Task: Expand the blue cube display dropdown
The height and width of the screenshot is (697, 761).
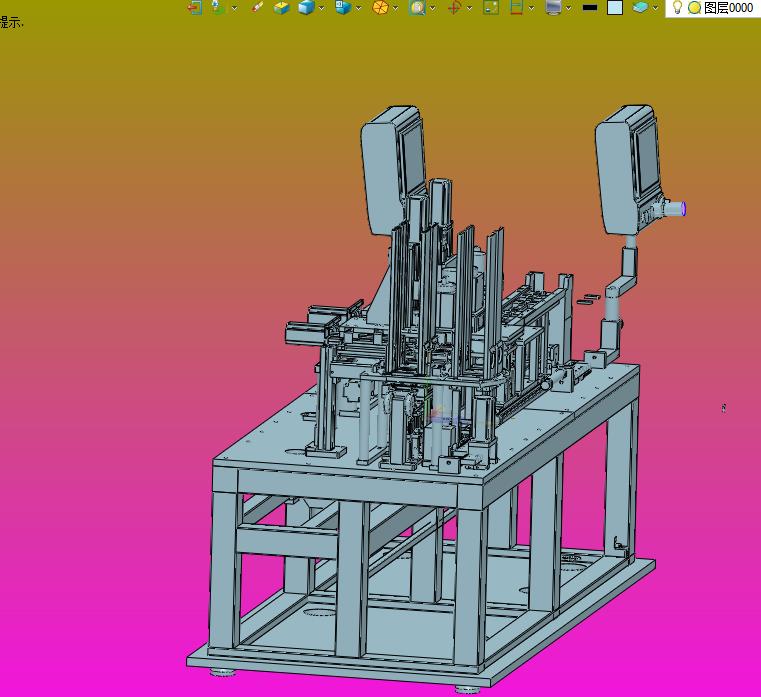Action: pyautogui.click(x=321, y=8)
